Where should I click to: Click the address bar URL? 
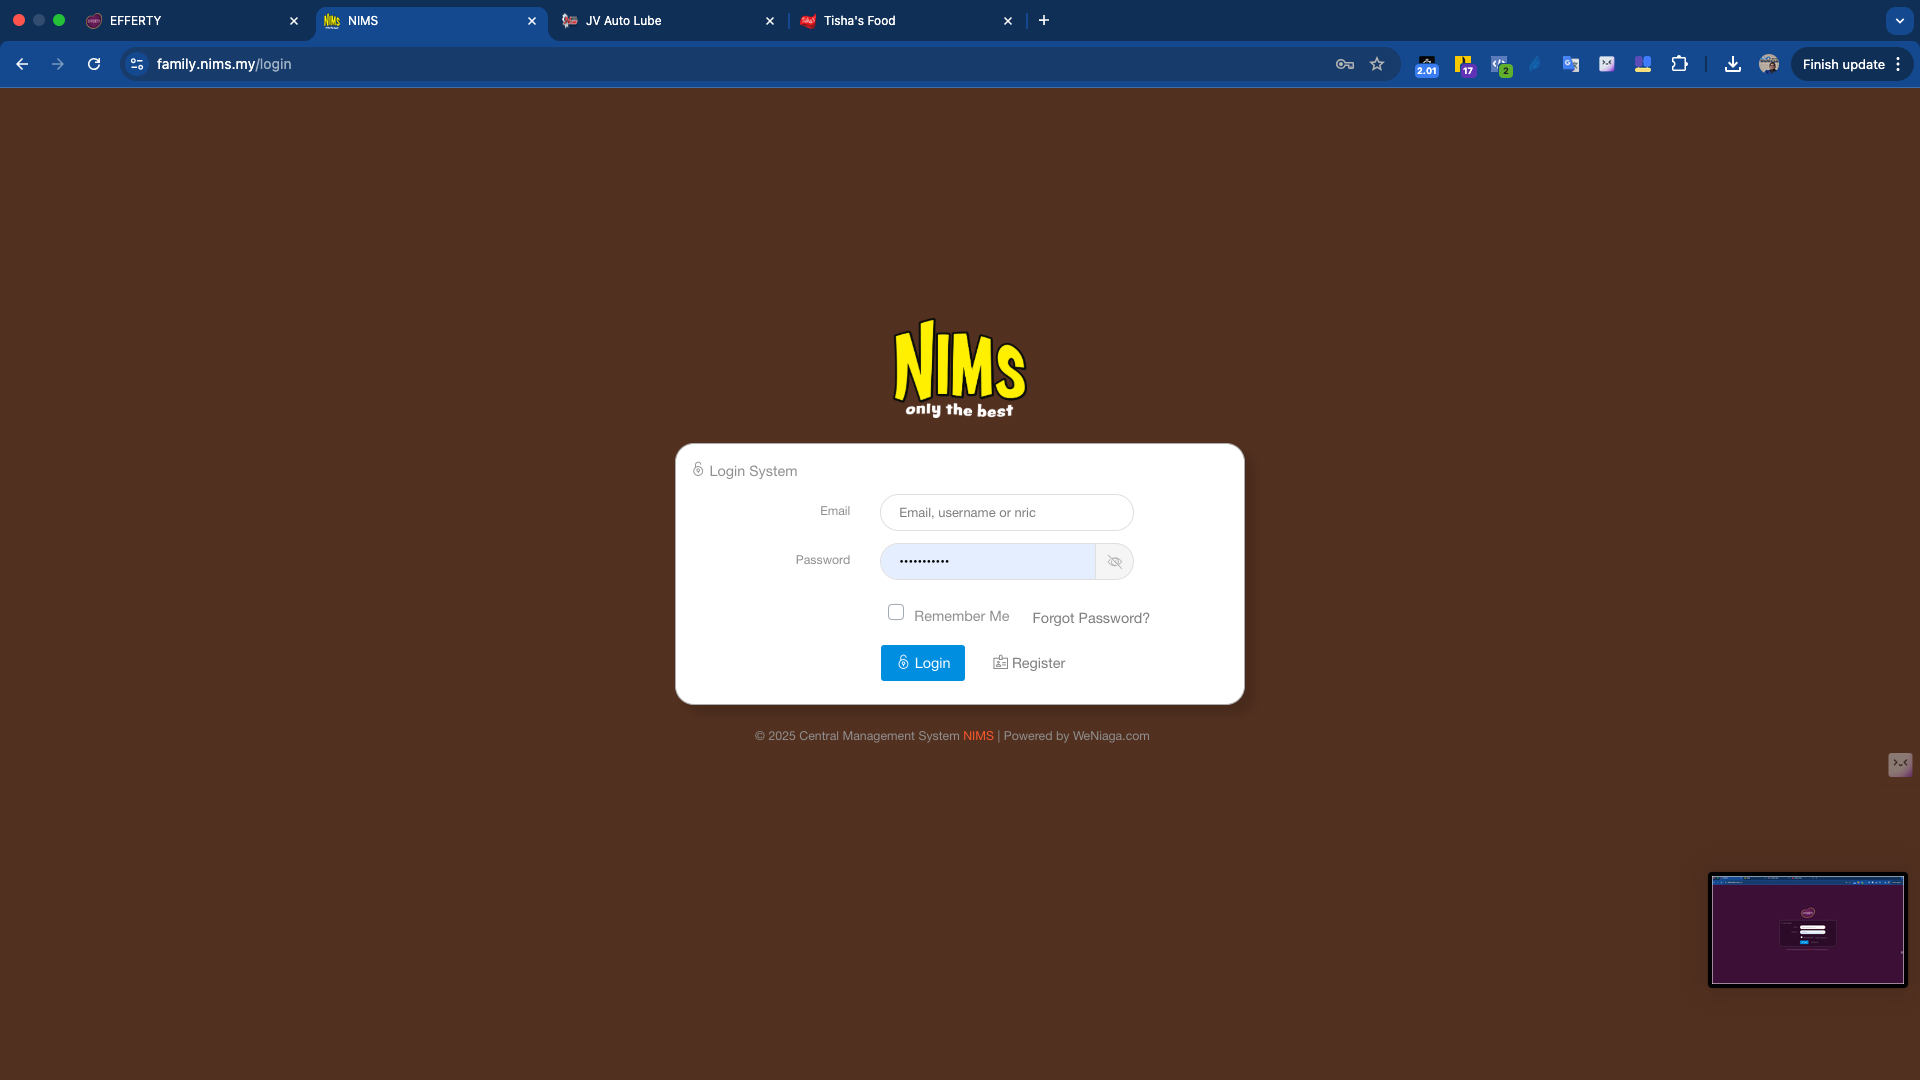point(224,64)
